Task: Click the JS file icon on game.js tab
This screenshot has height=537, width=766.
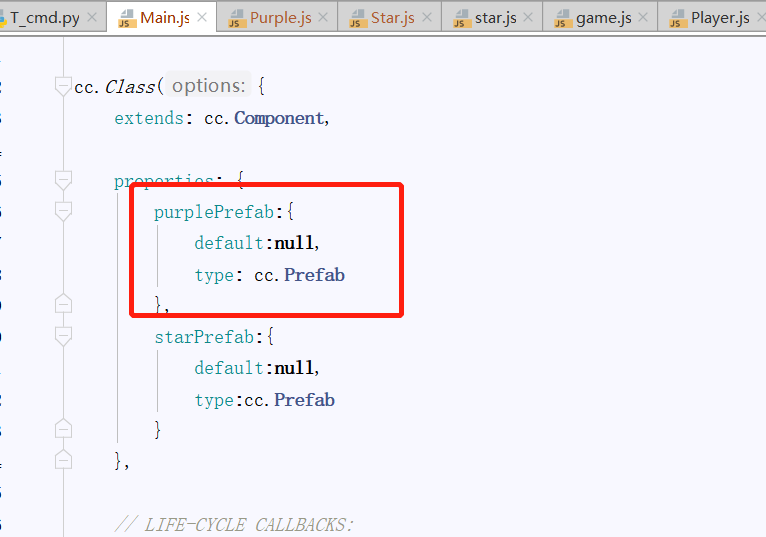Action: (563, 19)
